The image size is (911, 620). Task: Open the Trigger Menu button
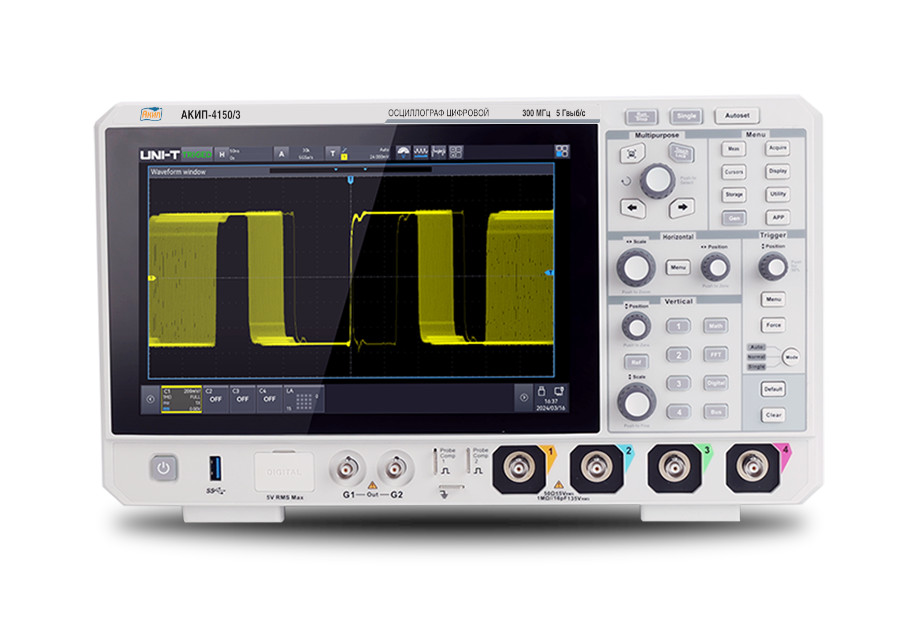[773, 299]
